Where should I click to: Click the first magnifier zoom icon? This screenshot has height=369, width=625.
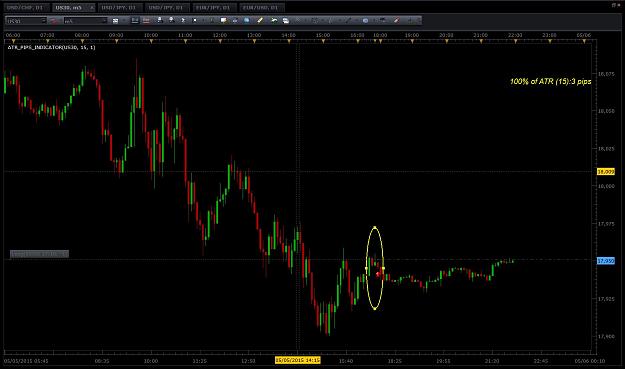pos(160,20)
